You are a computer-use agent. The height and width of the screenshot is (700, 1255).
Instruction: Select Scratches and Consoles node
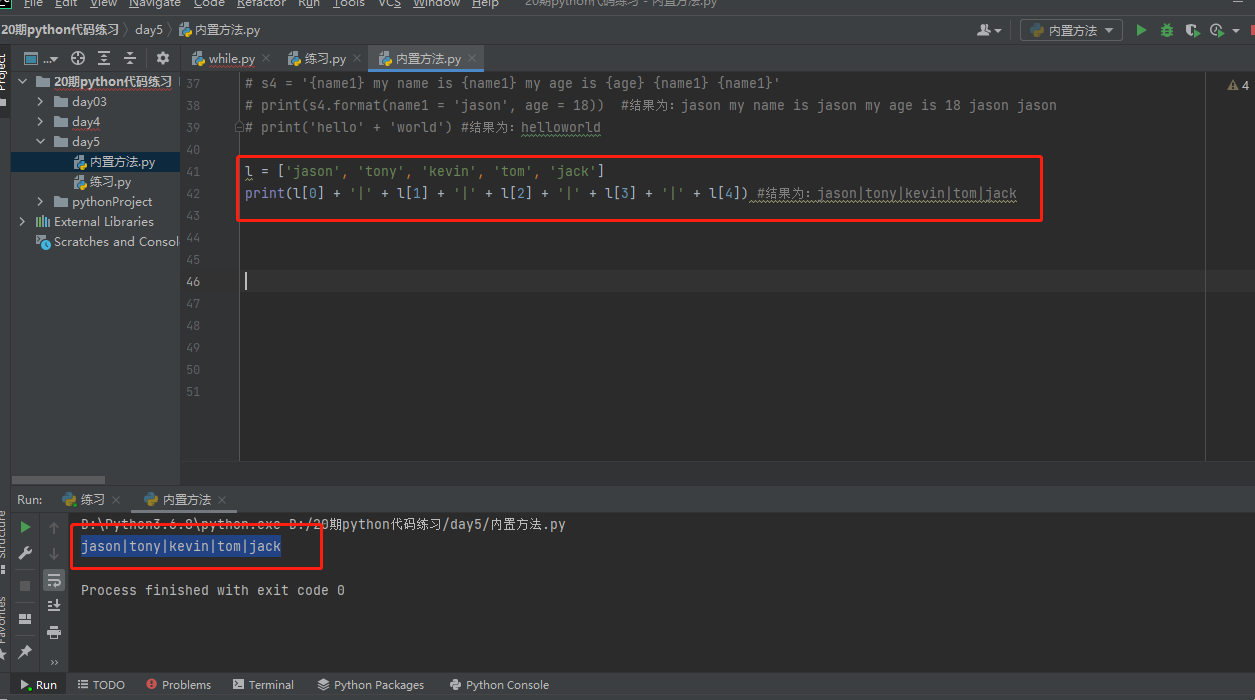point(110,242)
